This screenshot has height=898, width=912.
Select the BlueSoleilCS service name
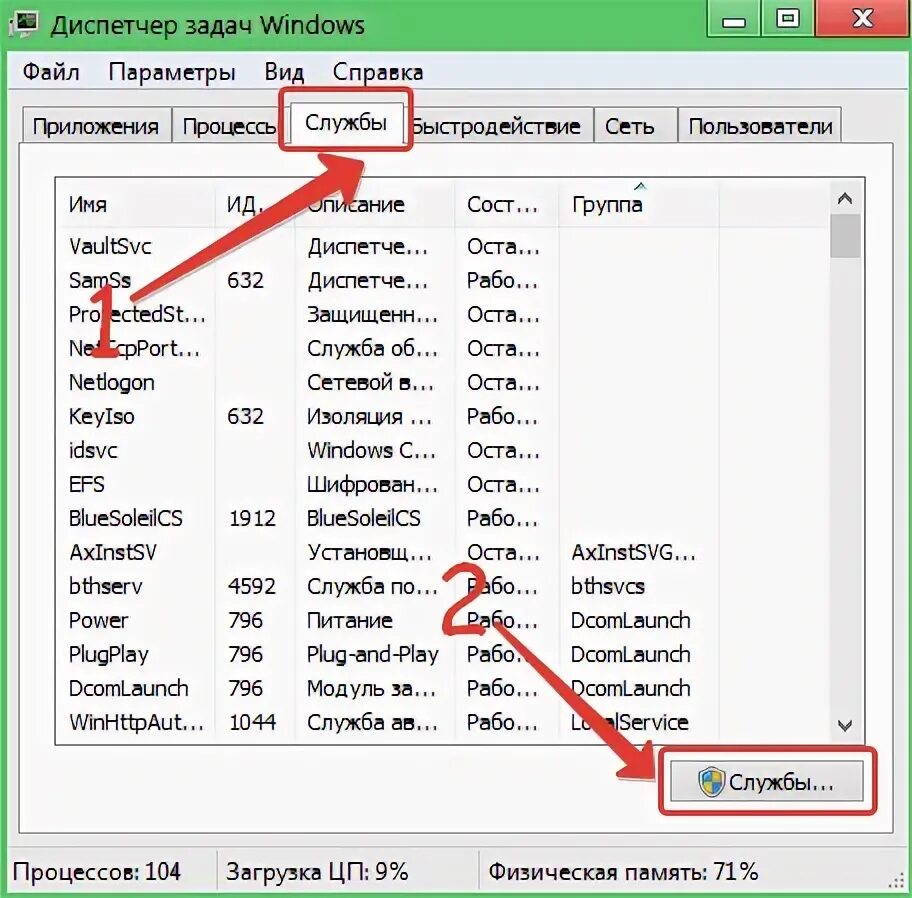tap(126, 518)
